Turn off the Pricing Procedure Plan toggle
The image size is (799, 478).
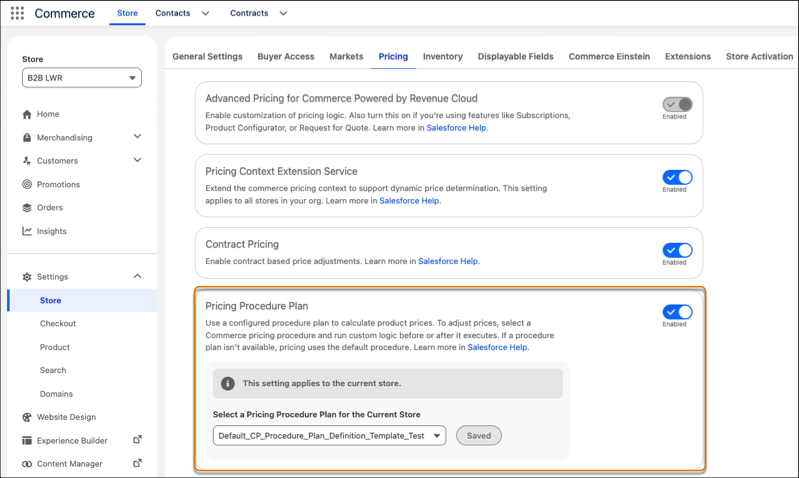[677, 312]
